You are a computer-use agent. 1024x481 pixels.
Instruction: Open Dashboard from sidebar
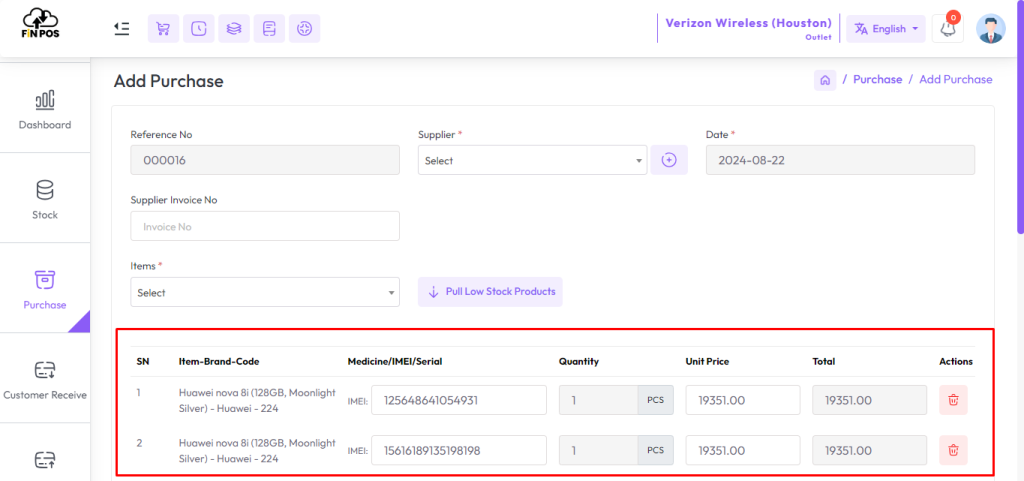click(x=44, y=108)
